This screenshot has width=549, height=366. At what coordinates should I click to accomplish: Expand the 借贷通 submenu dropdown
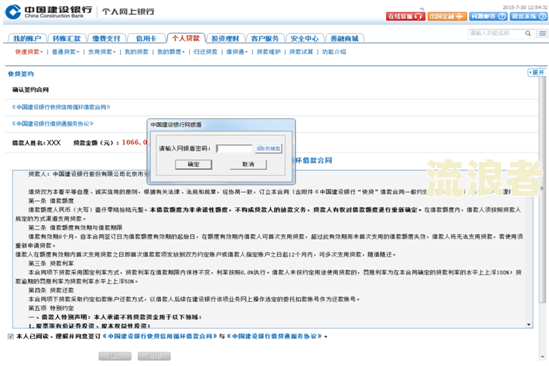tap(237, 52)
